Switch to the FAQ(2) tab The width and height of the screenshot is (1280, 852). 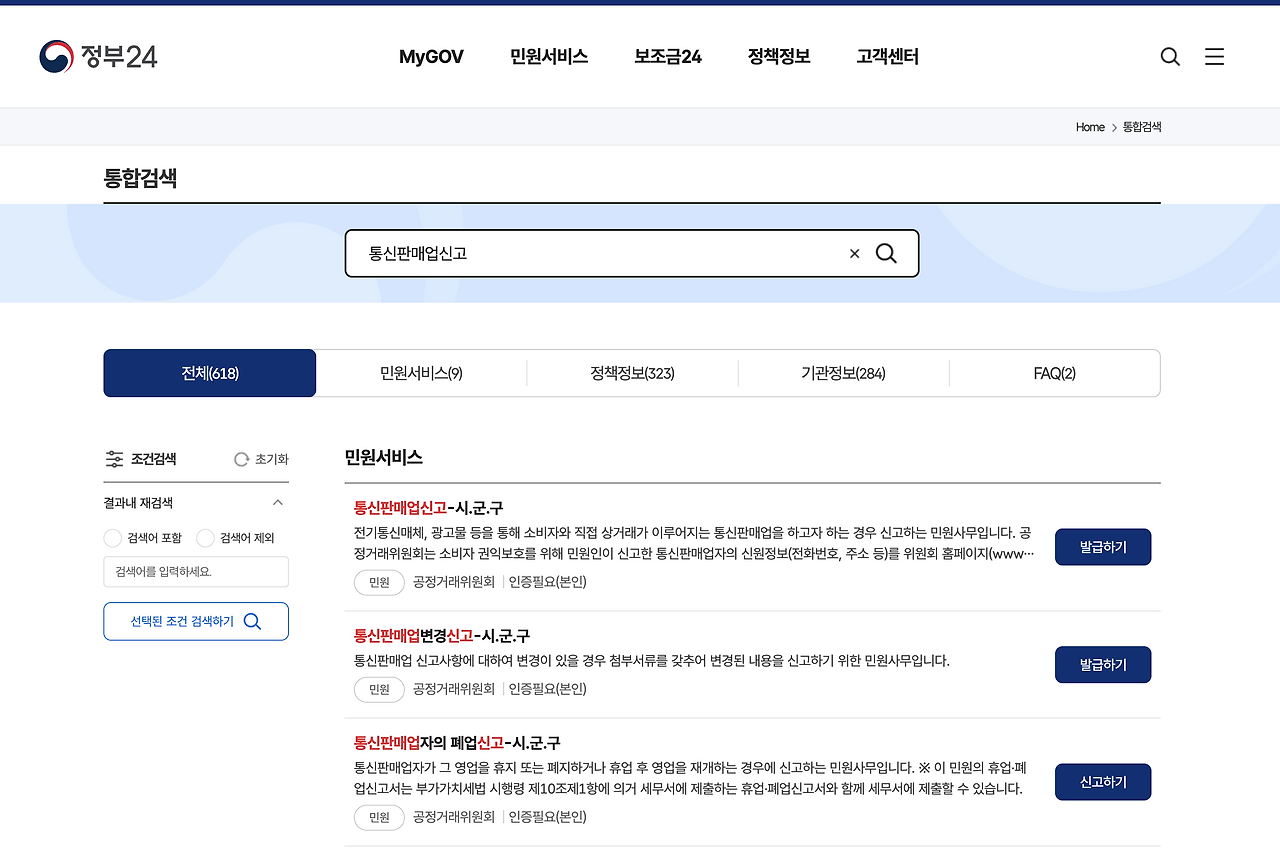coord(1054,372)
